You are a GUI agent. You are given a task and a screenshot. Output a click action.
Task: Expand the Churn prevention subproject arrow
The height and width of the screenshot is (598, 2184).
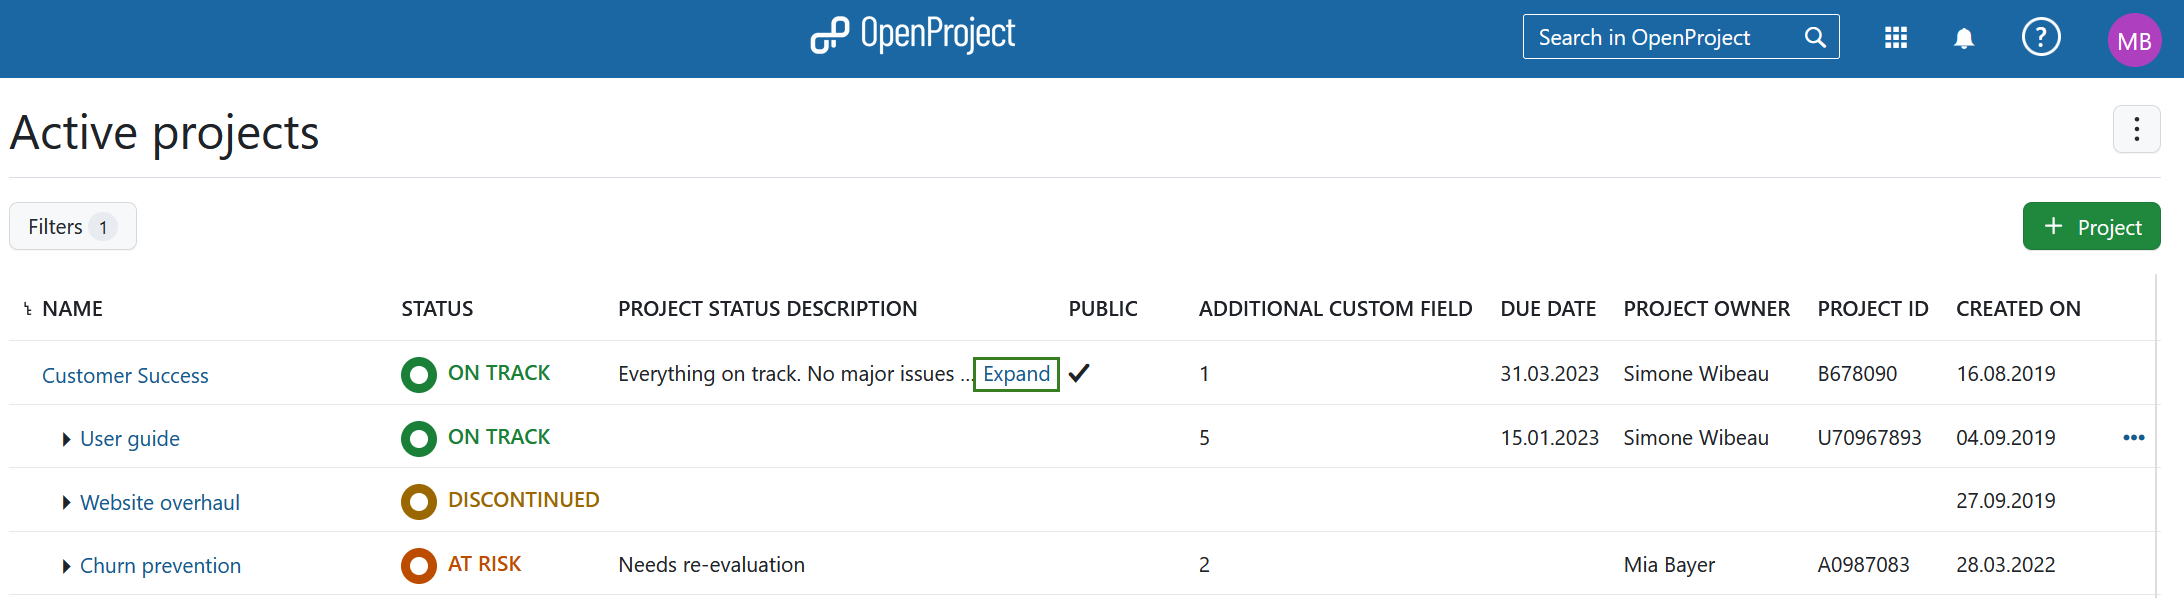pyautogui.click(x=66, y=566)
